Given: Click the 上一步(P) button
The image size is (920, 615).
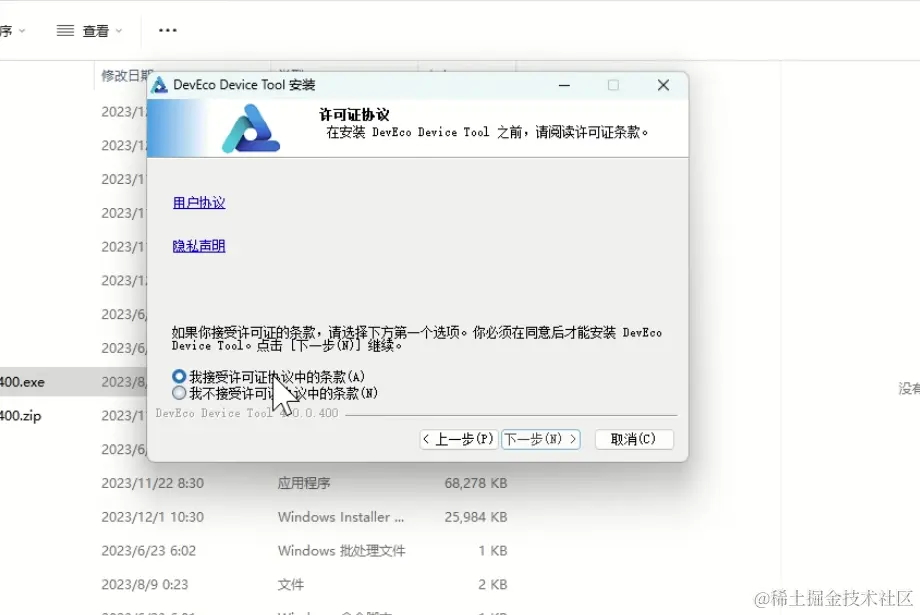Looking at the screenshot, I should pyautogui.click(x=459, y=439).
